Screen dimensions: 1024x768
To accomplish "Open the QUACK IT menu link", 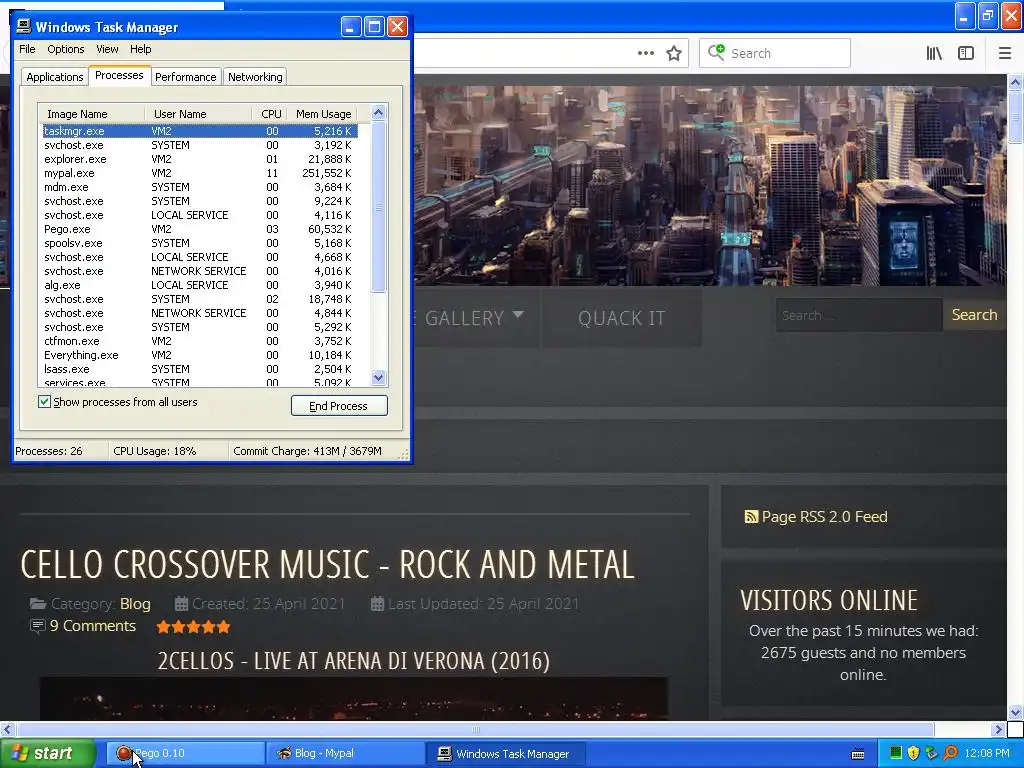I will [621, 318].
